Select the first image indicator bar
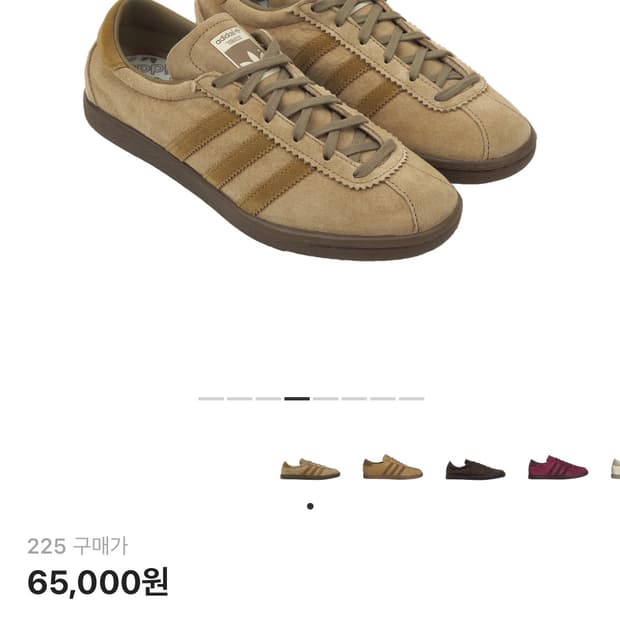 pyautogui.click(x=211, y=399)
